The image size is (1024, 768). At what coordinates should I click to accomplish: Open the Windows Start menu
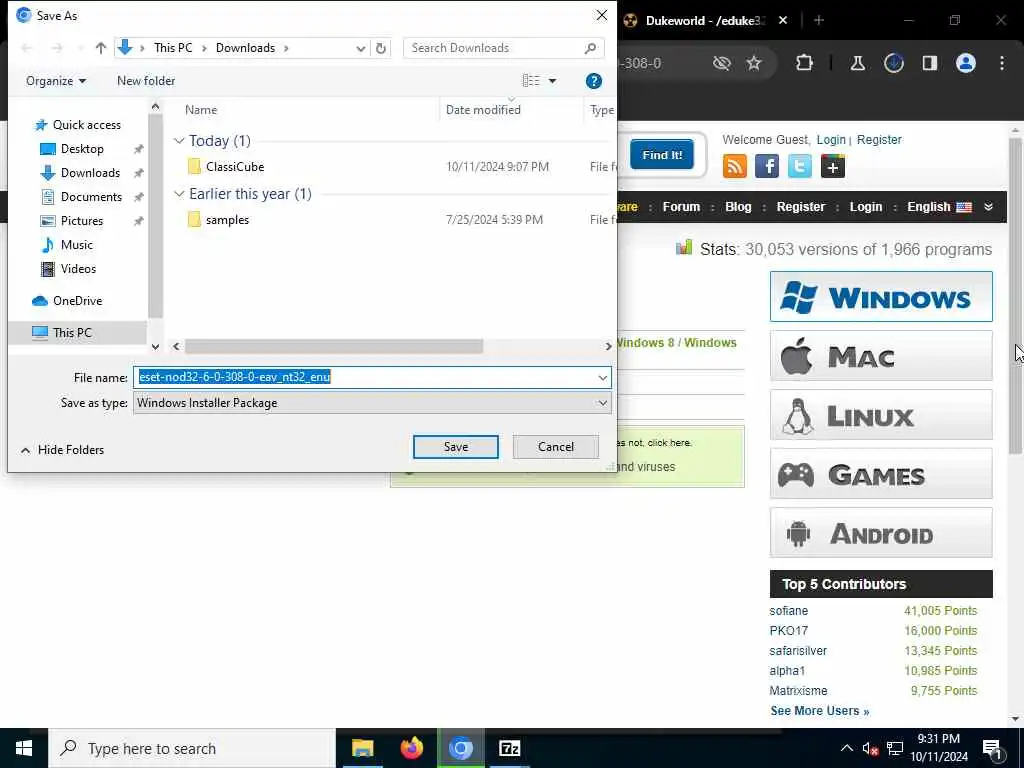click(24, 748)
